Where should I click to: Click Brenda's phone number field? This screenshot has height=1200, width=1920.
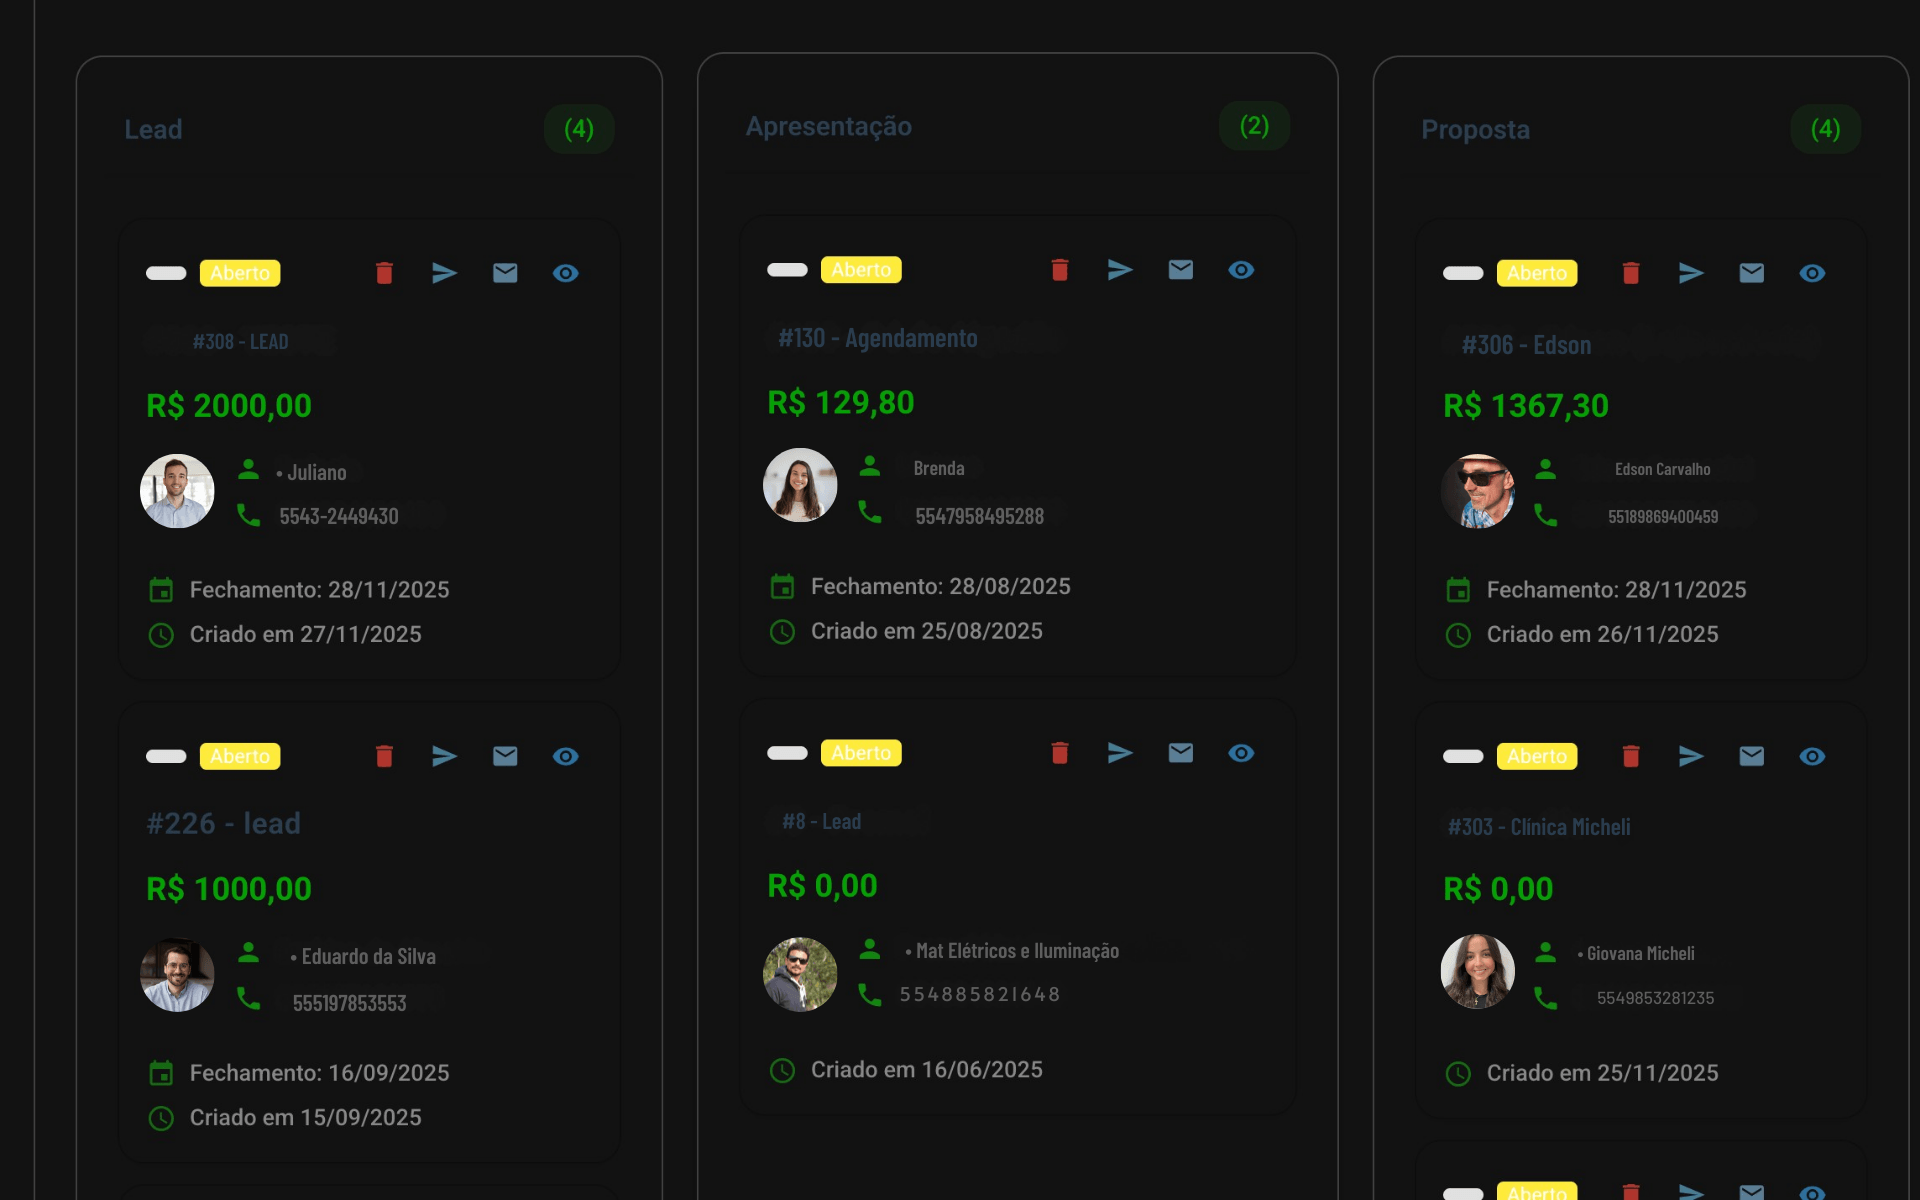[x=980, y=515]
